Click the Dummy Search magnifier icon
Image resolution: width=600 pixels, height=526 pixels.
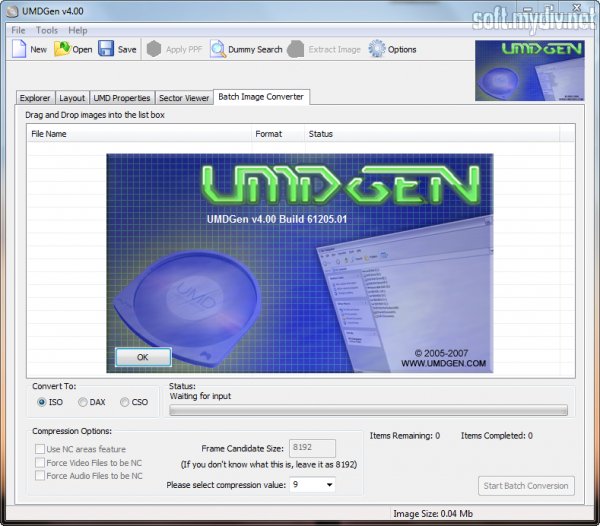coord(218,49)
